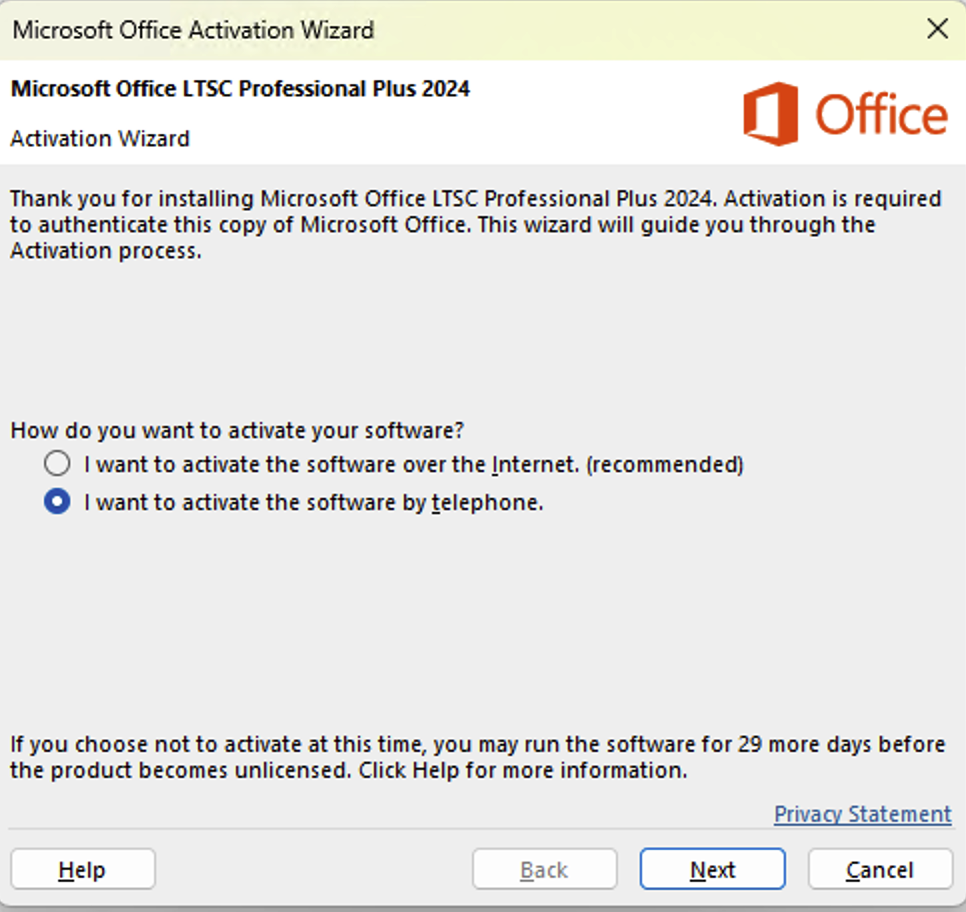The width and height of the screenshot is (966, 912).
Task: Click the empty grey area below the radio options
Action: pos(480,620)
